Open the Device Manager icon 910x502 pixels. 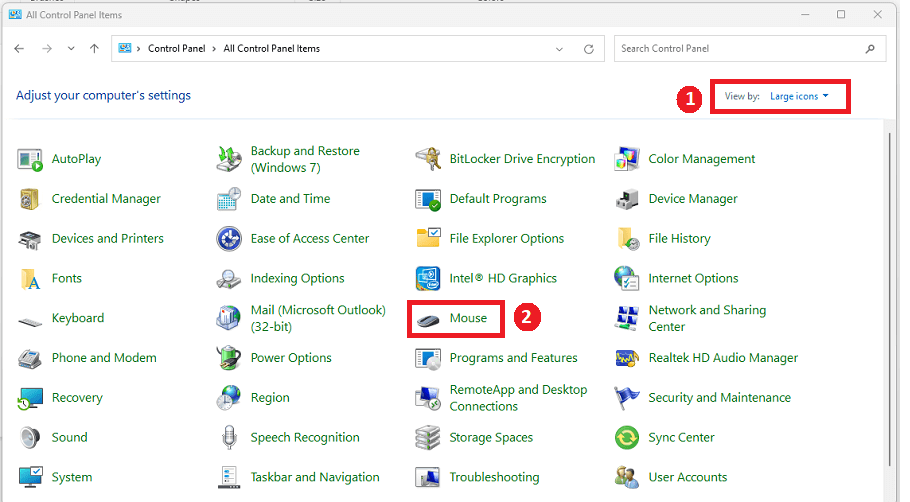coord(627,200)
